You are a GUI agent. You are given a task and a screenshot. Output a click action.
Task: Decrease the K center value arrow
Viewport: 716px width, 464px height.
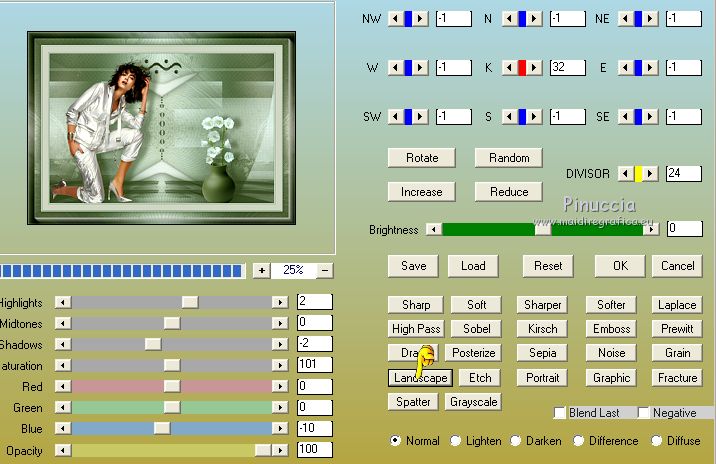coord(509,68)
